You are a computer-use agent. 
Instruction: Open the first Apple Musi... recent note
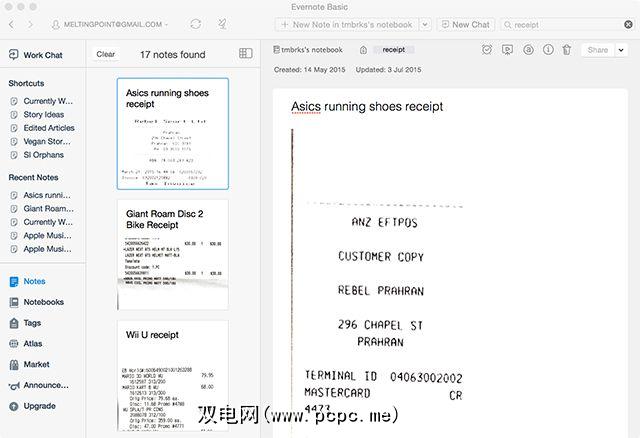(x=40, y=236)
